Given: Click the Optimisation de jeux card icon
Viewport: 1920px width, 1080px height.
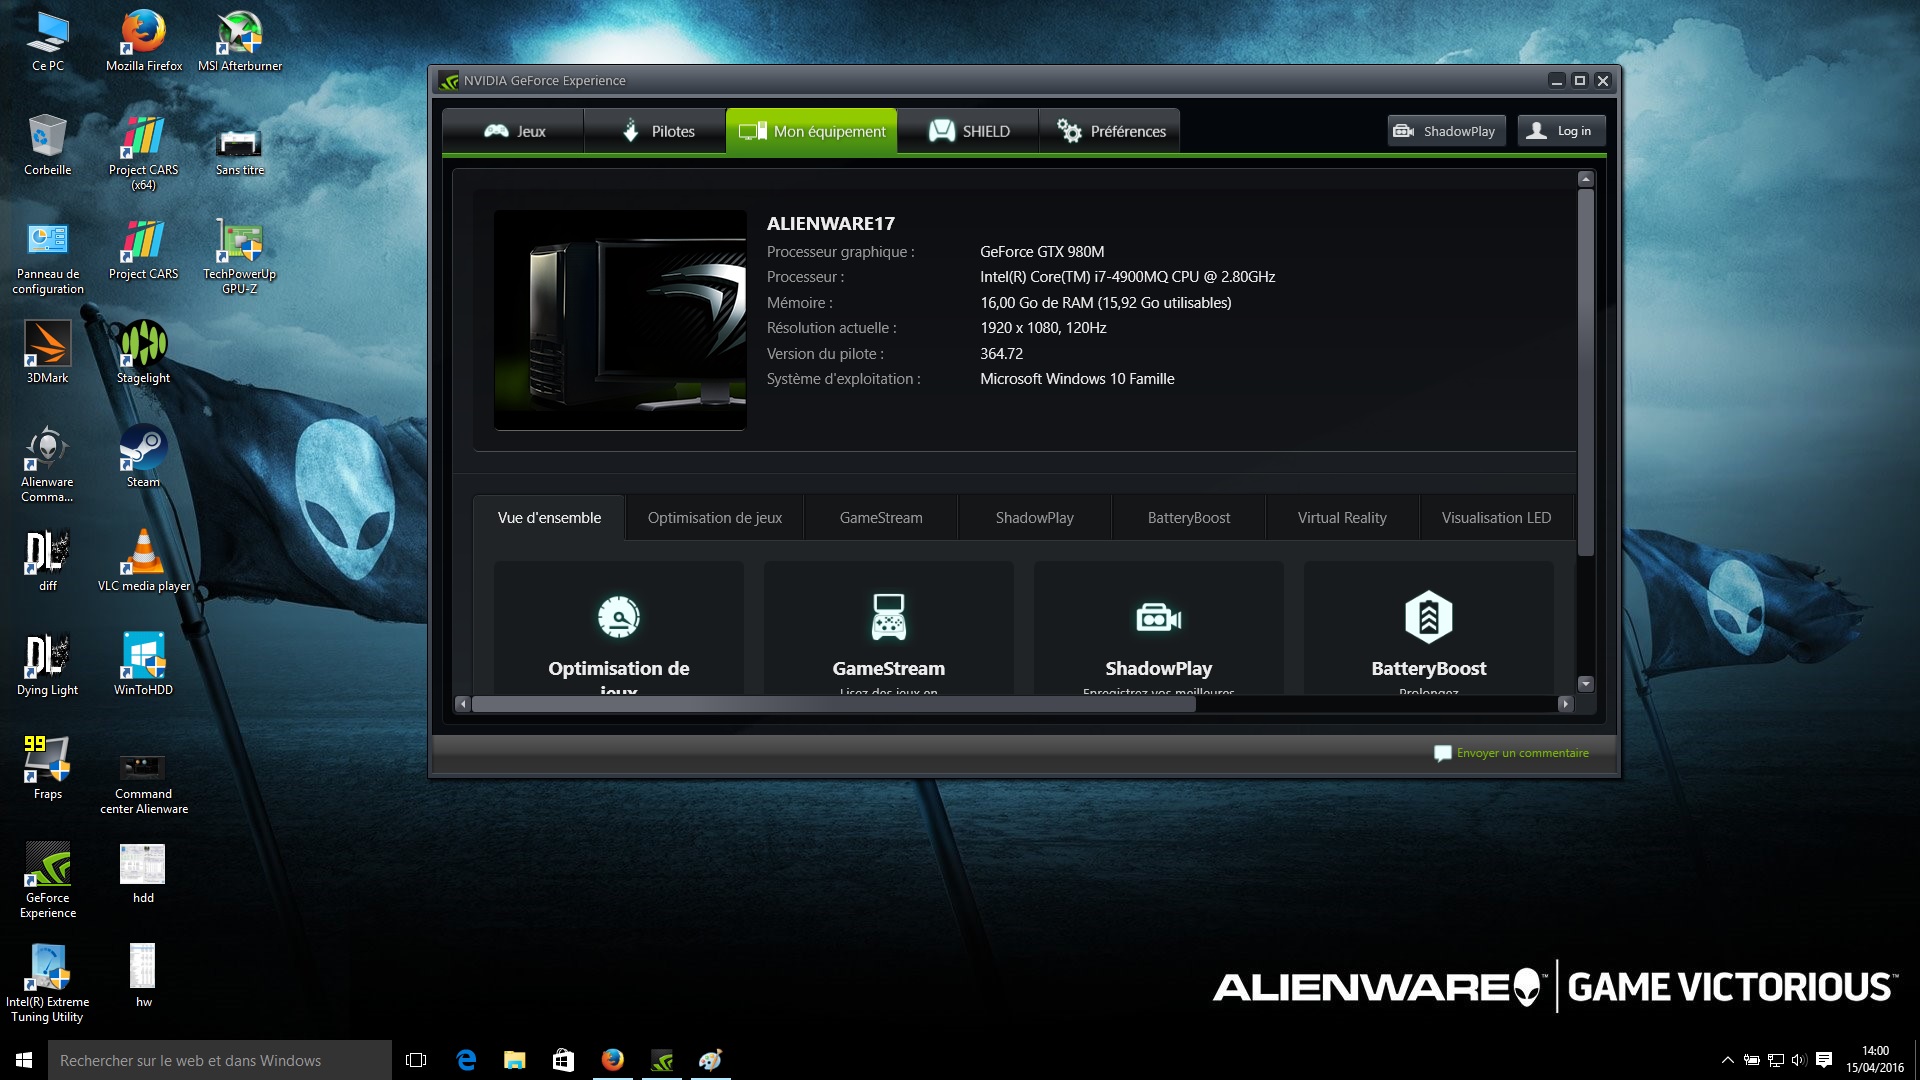Looking at the screenshot, I should point(619,617).
